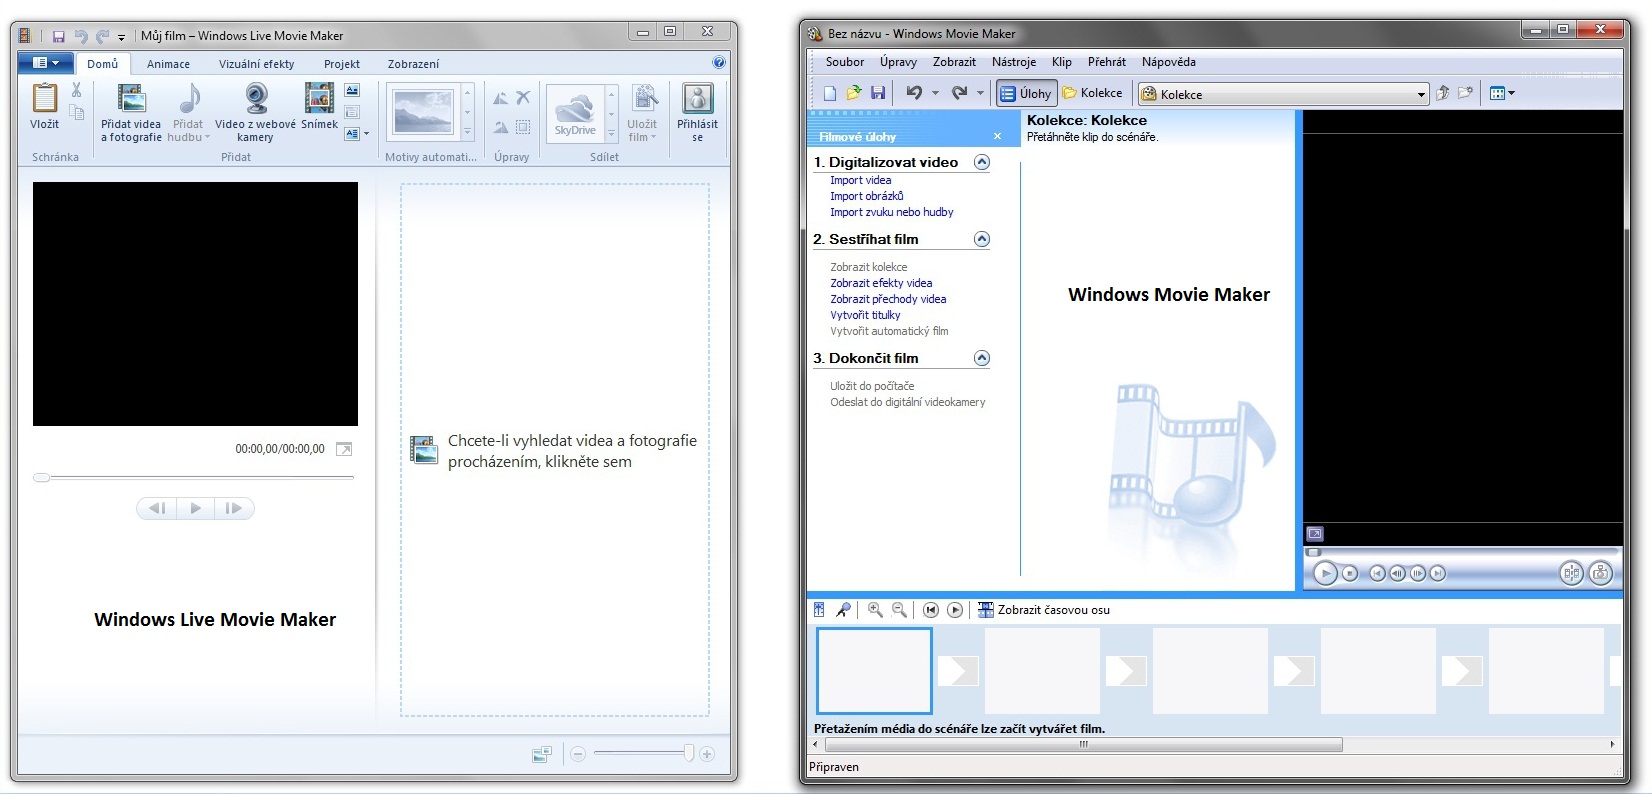Viewport: 1652px width, 794px height.
Task: Click the new collection folder icon
Action: pos(1465,93)
